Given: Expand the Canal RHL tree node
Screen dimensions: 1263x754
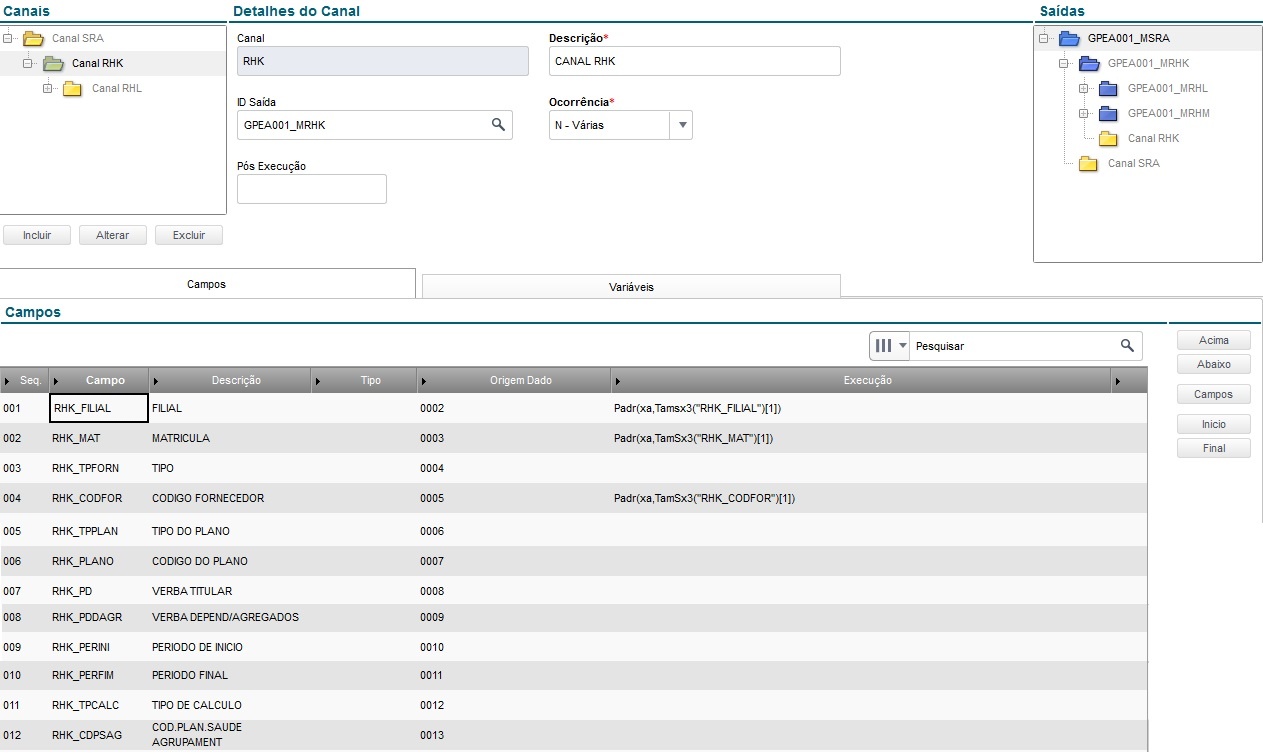Looking at the screenshot, I should click(47, 89).
